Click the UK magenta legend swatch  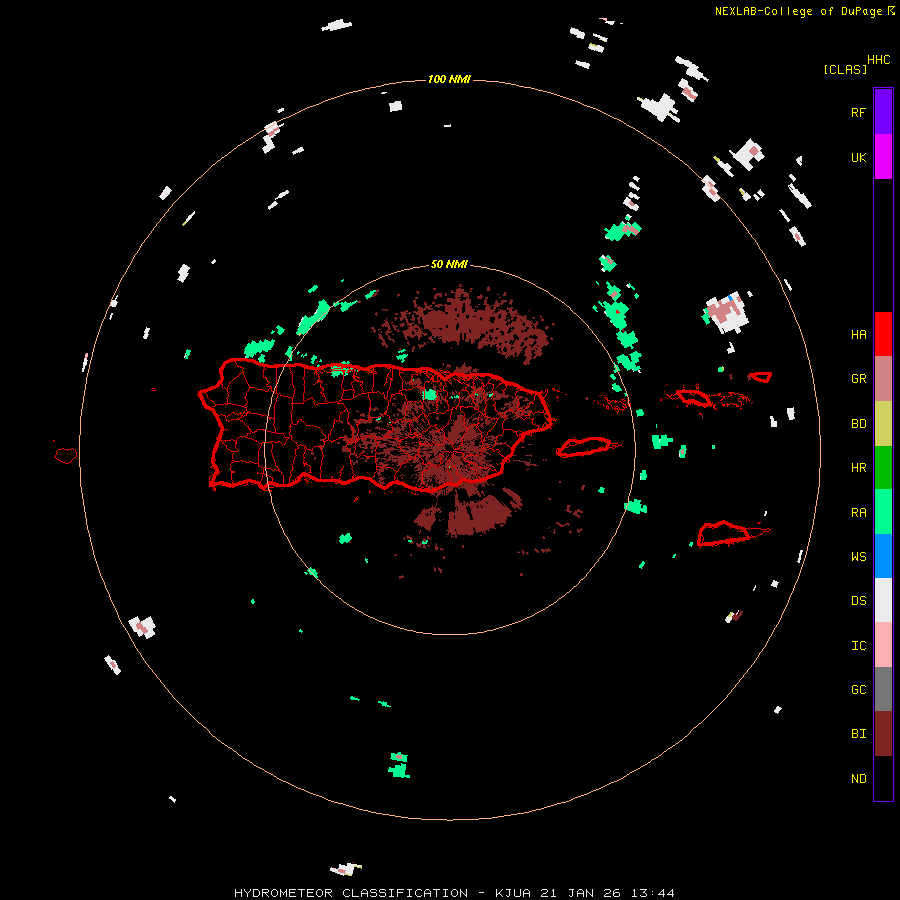[x=883, y=156]
